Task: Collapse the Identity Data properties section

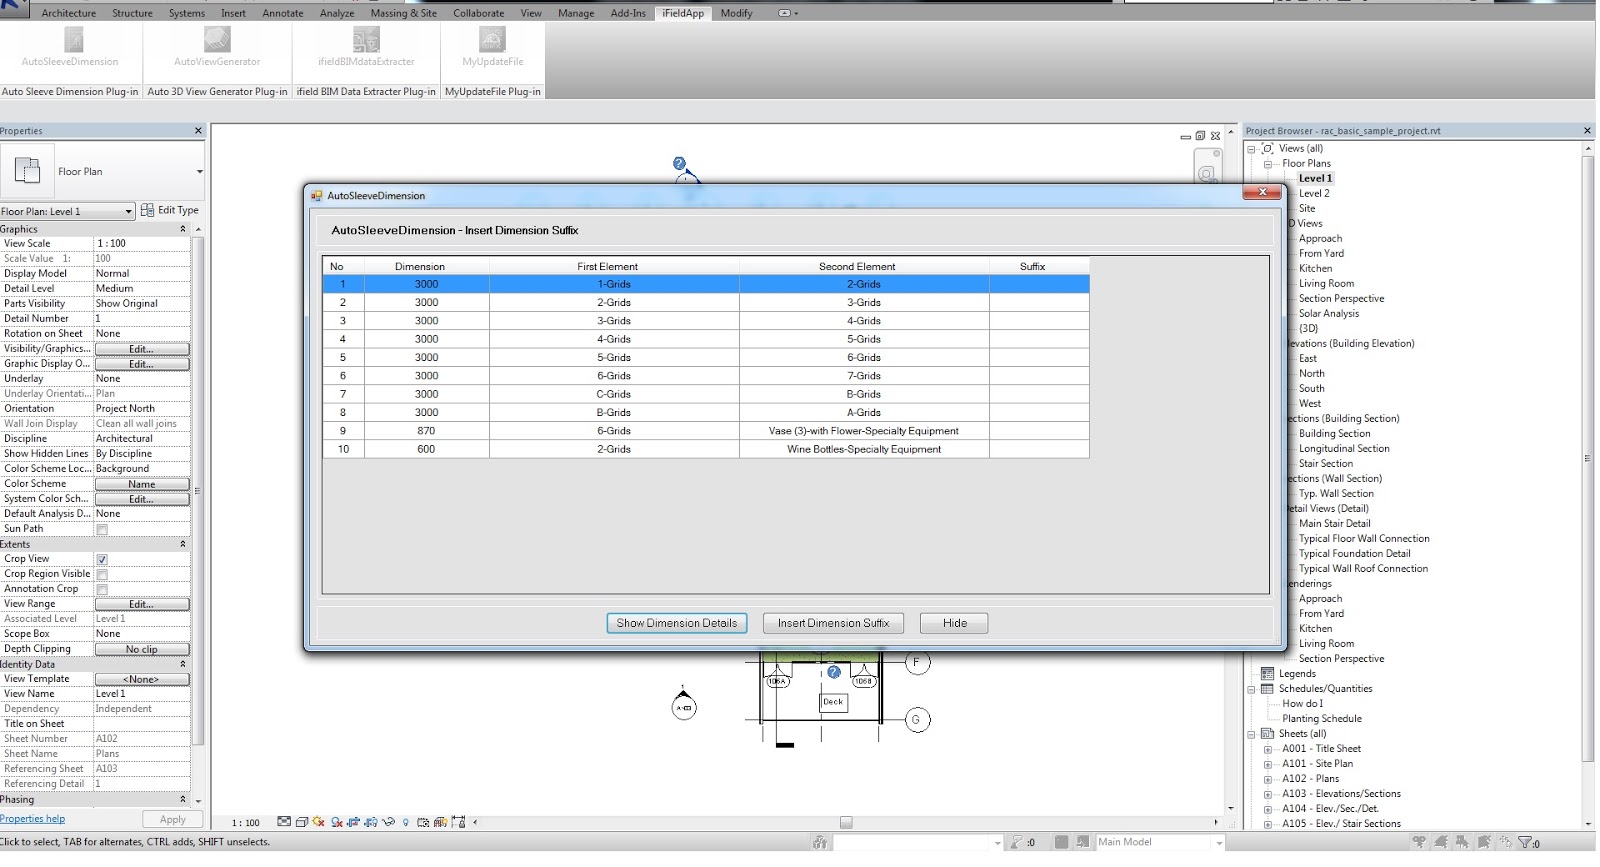Action: [183, 664]
